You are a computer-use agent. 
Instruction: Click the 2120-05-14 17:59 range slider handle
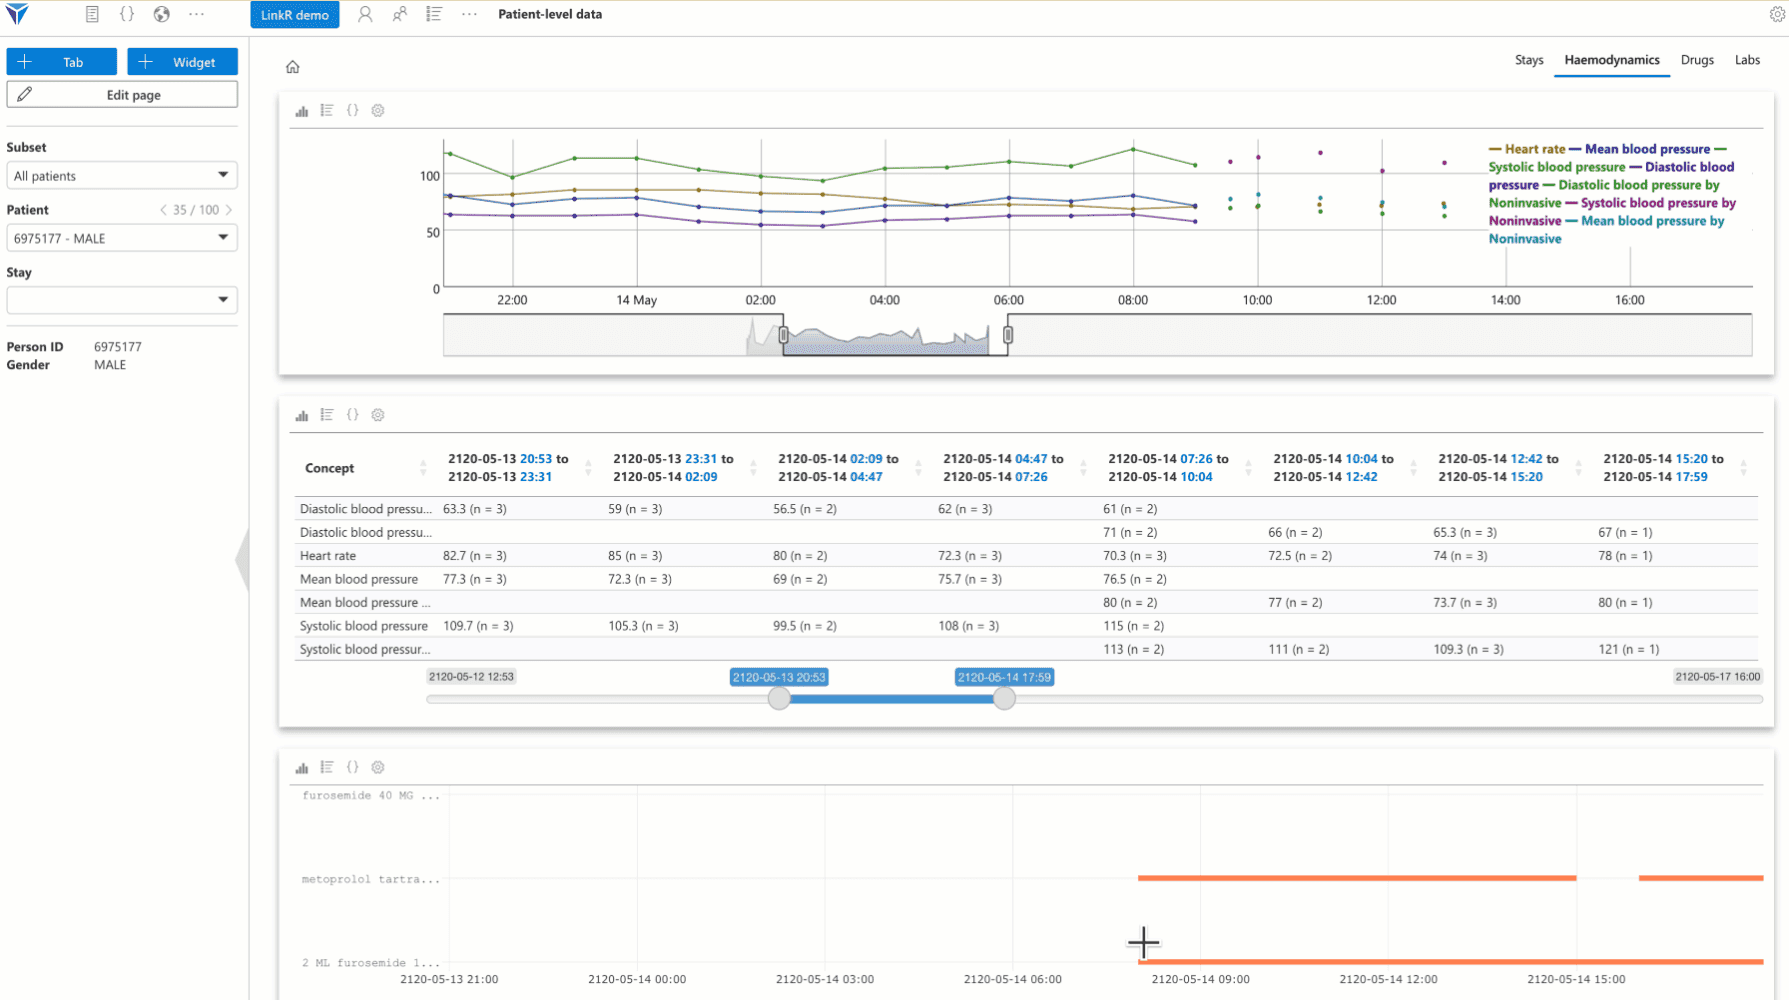tap(1005, 699)
